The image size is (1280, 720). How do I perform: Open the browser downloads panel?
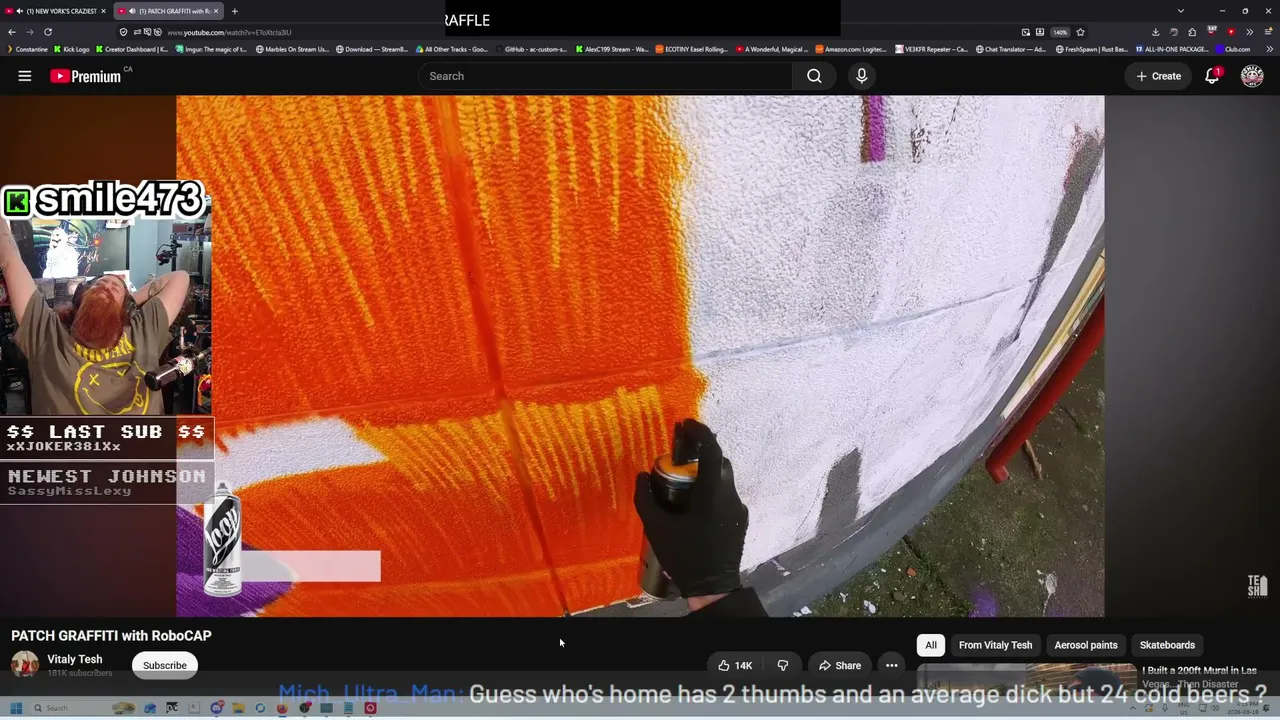pos(1155,32)
